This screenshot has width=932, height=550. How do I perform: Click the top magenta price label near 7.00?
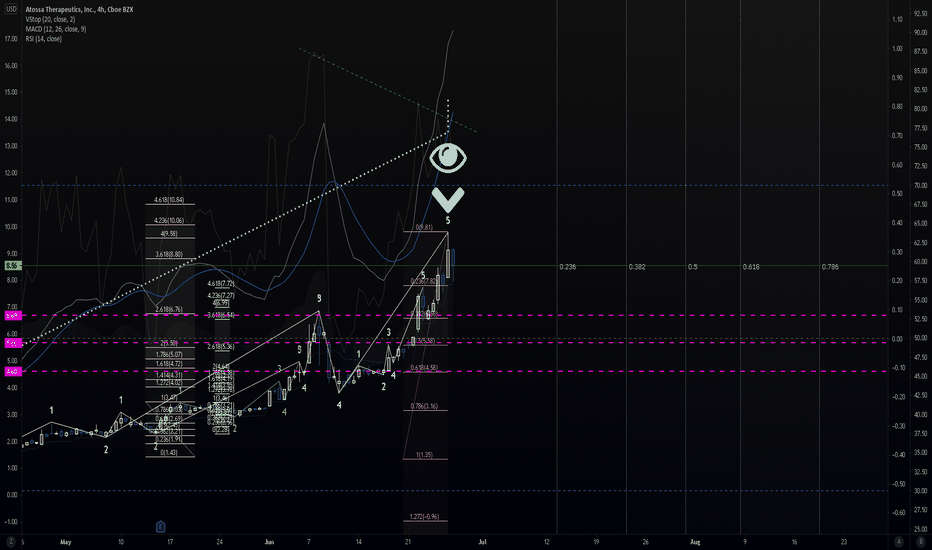point(13,316)
